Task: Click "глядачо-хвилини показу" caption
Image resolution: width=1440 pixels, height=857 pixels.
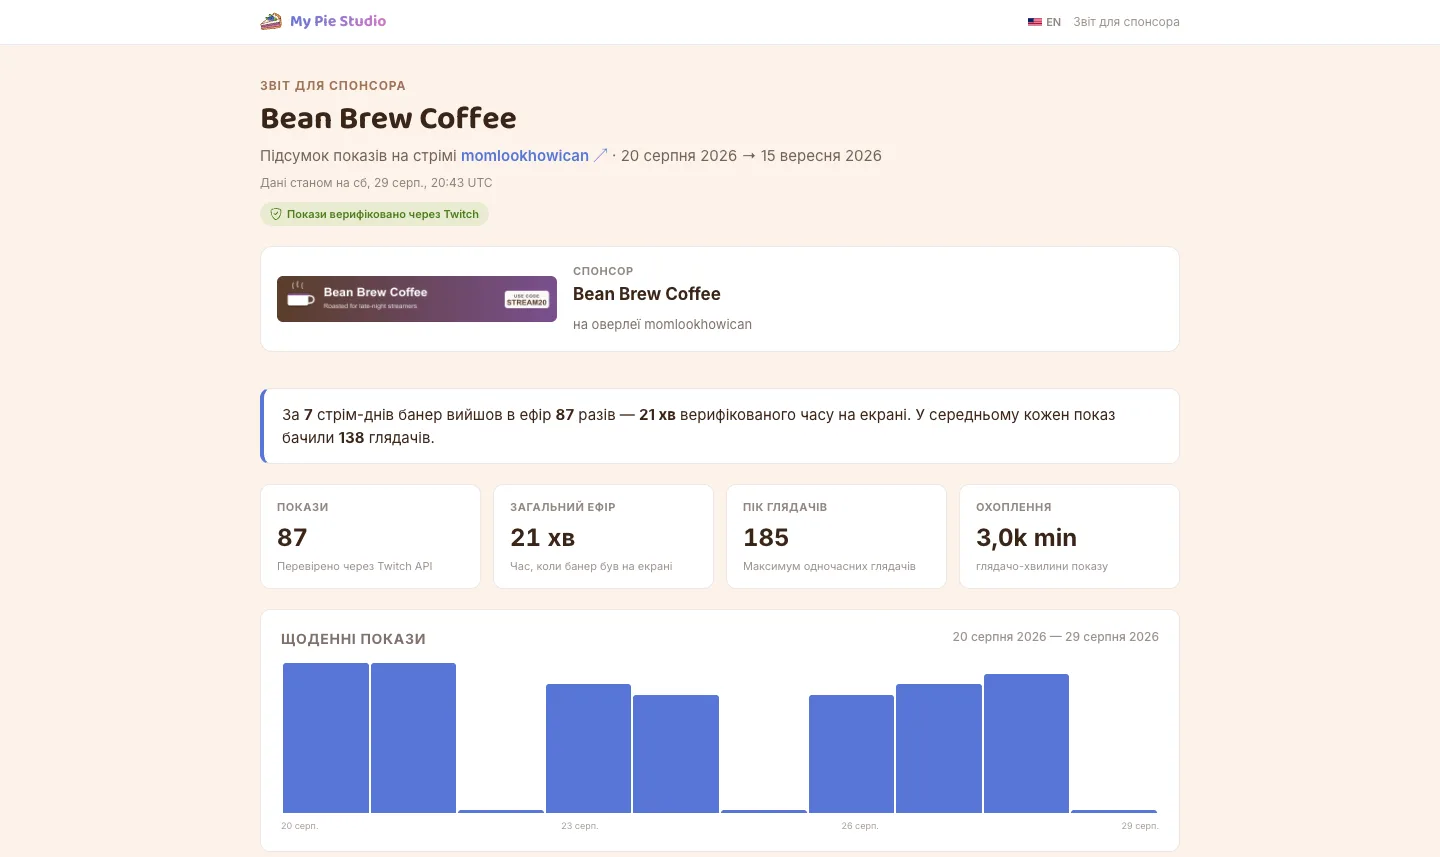Action: tap(1042, 566)
